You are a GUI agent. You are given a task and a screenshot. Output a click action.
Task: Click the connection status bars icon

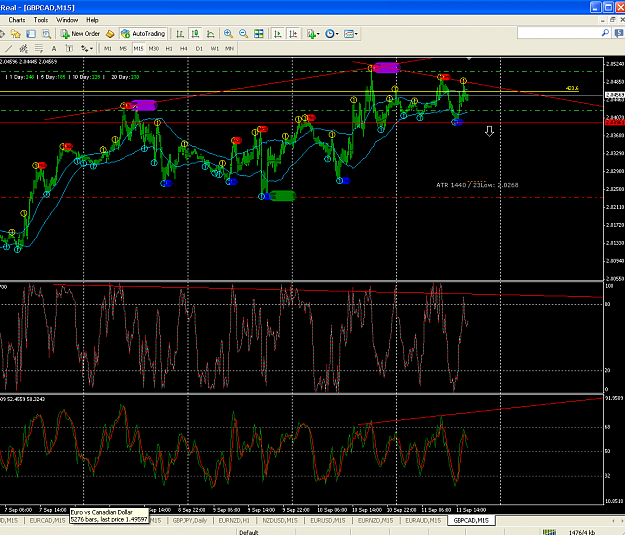[x=549, y=532]
